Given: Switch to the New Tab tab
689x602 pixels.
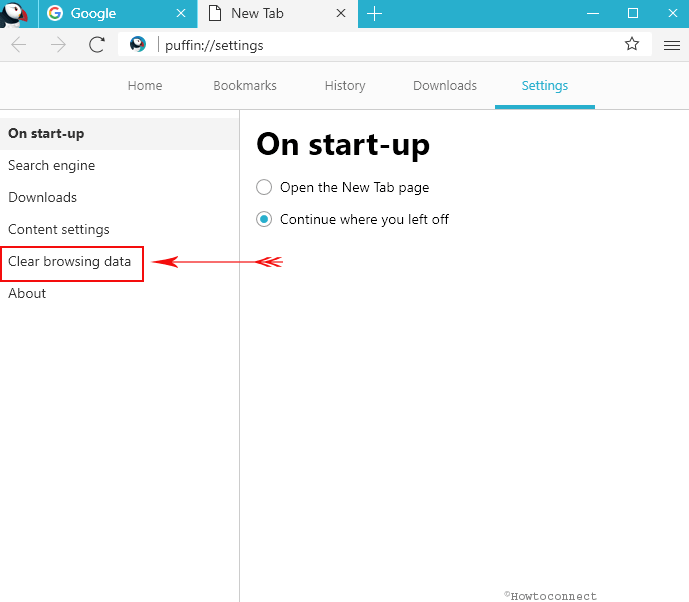Looking at the screenshot, I should 278,14.
